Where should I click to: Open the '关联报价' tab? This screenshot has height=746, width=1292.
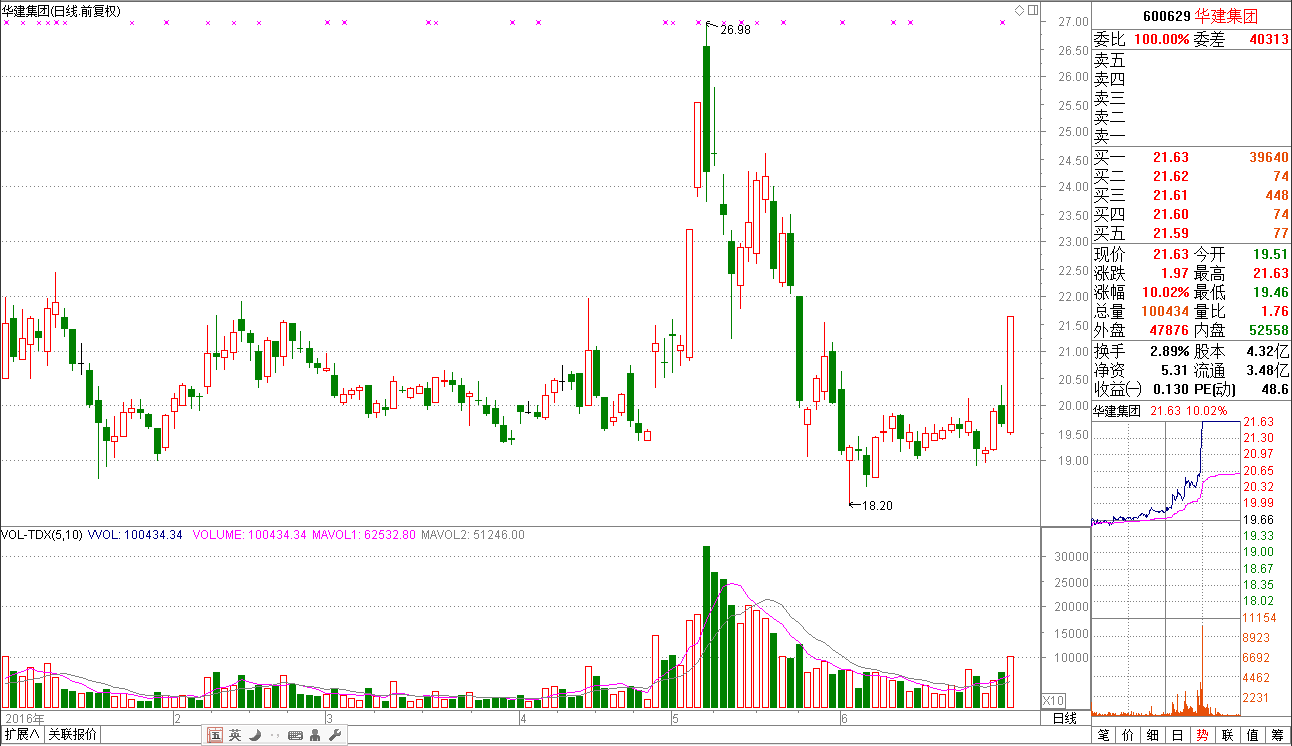pos(73,735)
